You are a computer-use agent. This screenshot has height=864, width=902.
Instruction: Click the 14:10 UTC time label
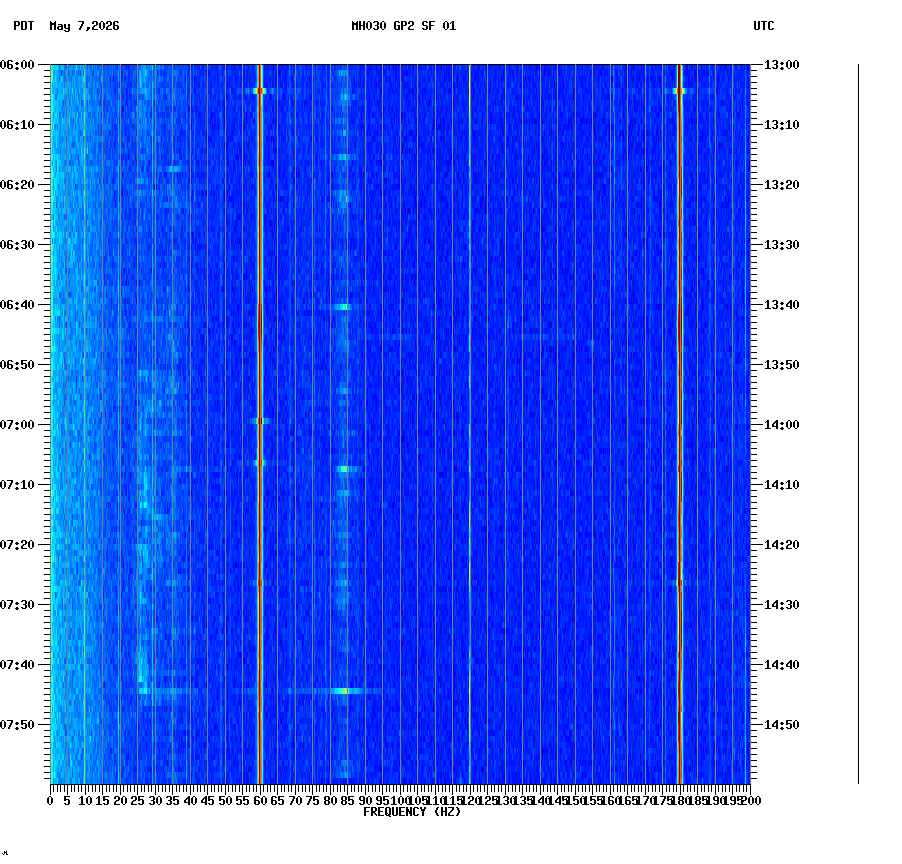point(782,485)
